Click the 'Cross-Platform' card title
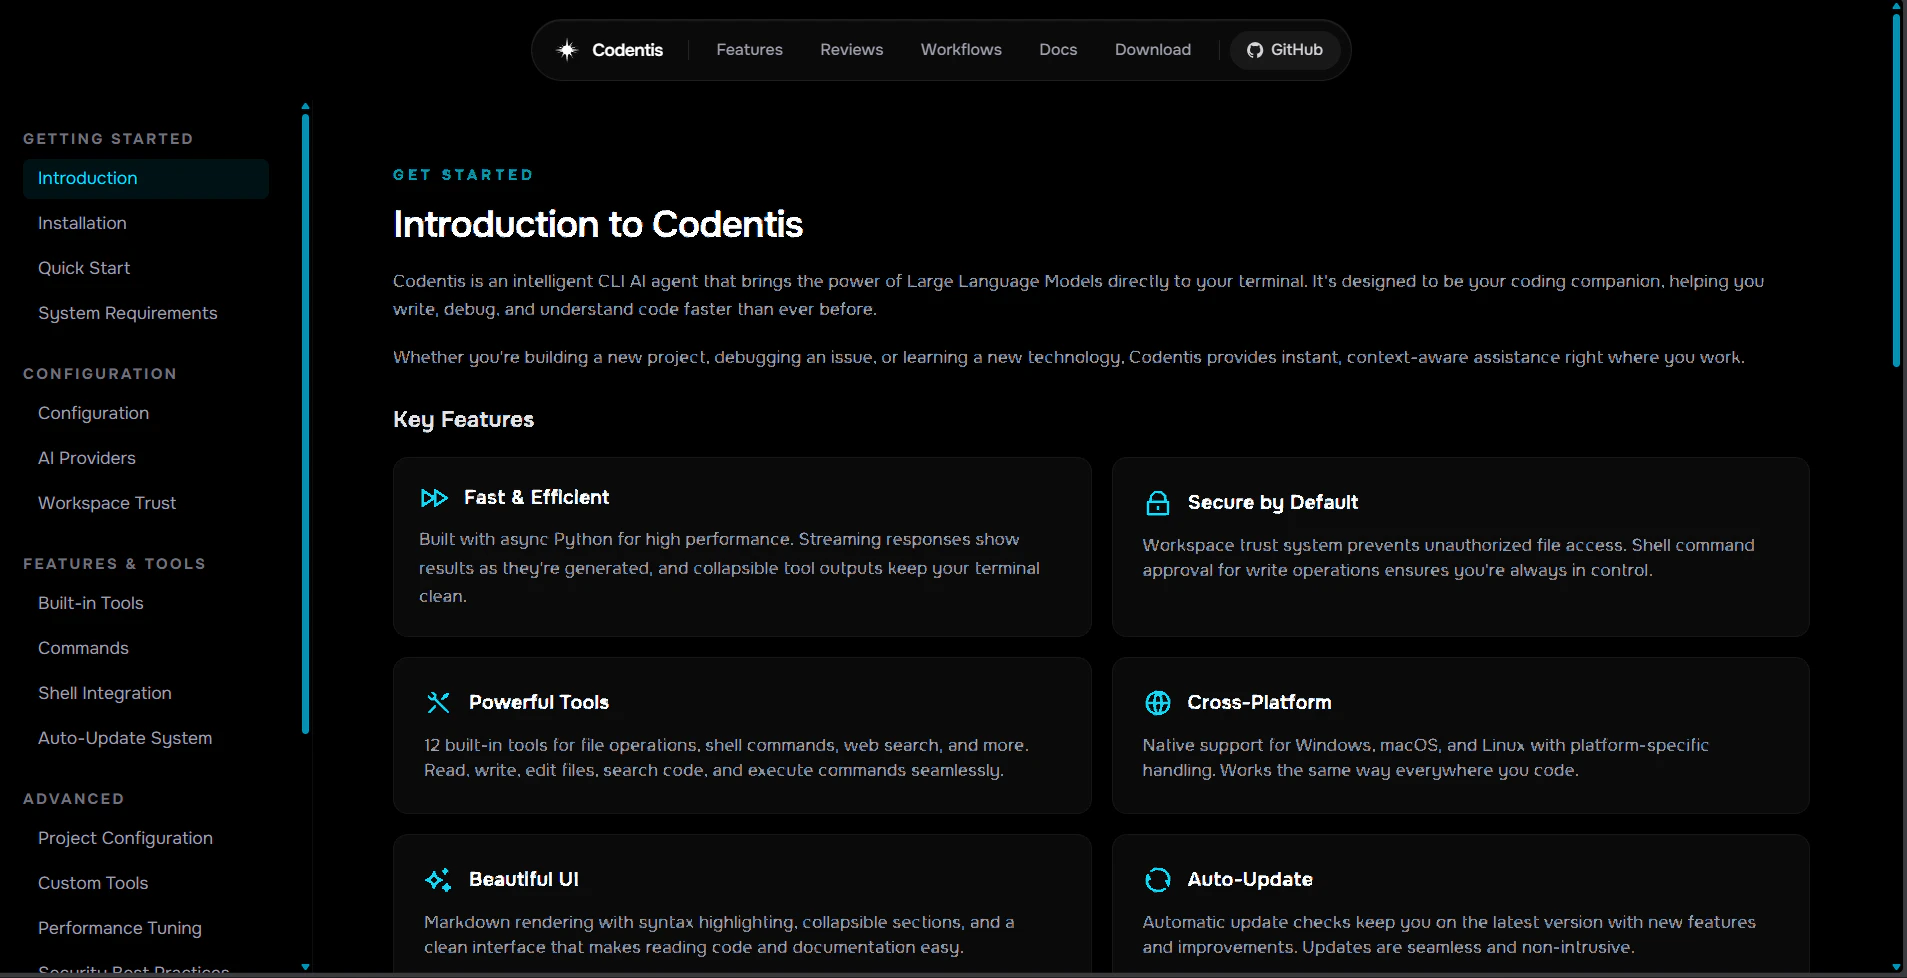The image size is (1907, 978). point(1259,703)
